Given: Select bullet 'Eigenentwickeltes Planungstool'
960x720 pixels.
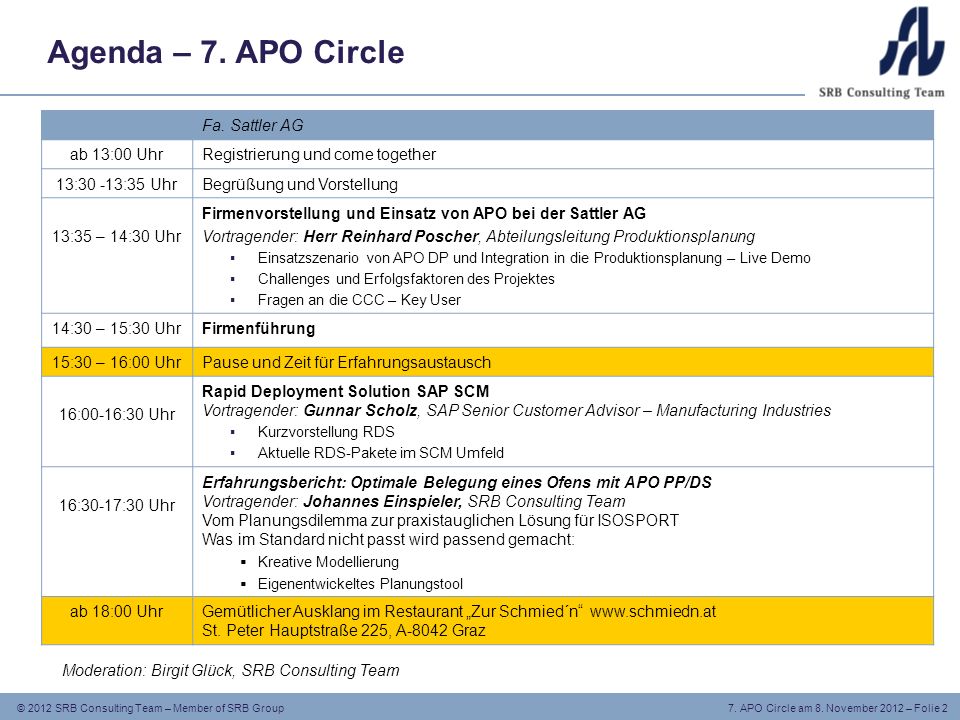Looking at the screenshot, I should [x=360, y=584].
